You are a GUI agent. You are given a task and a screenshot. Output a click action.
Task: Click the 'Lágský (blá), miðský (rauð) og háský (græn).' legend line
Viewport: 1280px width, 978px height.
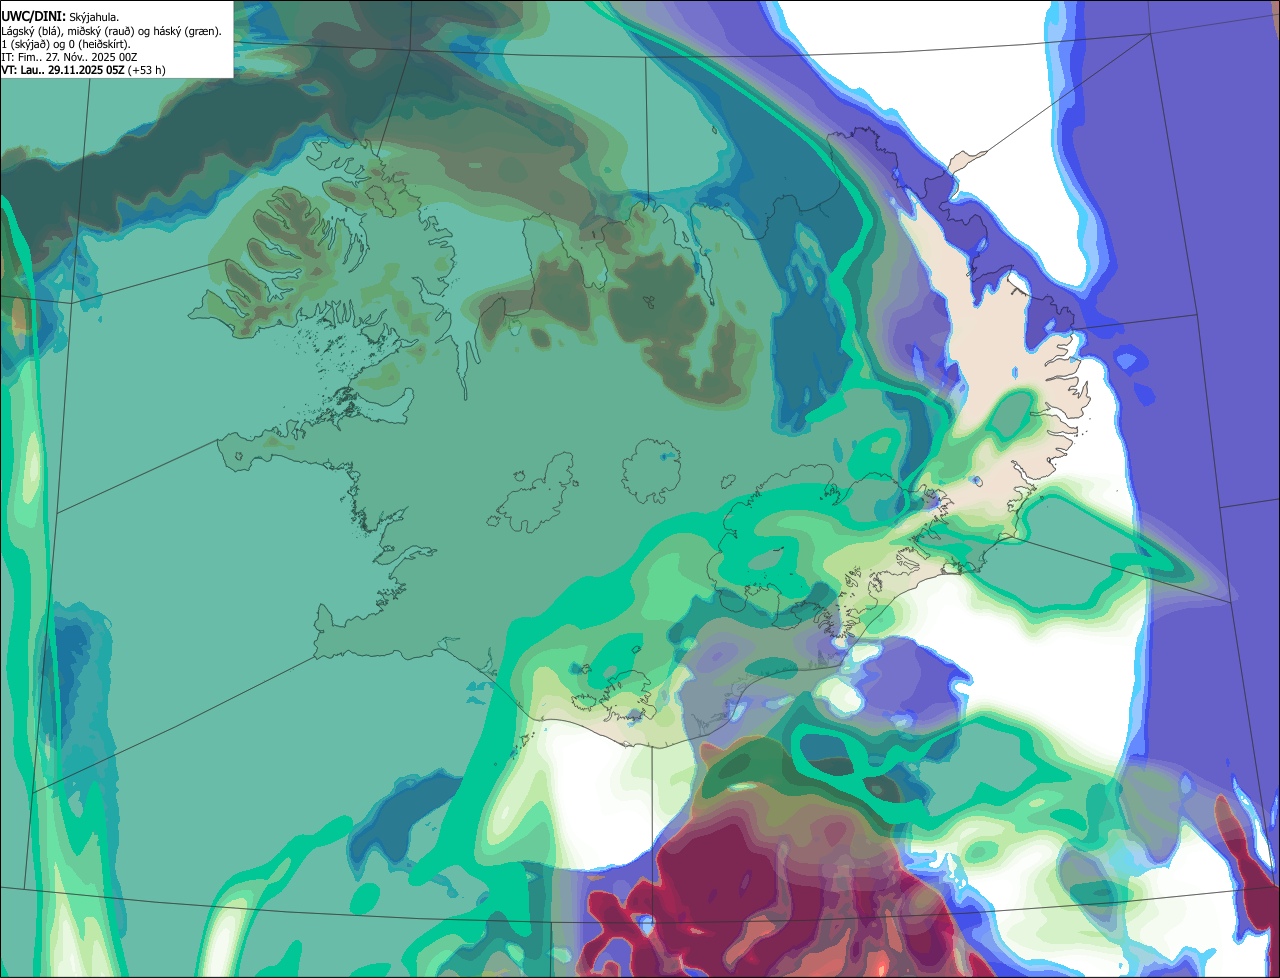[x=111, y=31]
